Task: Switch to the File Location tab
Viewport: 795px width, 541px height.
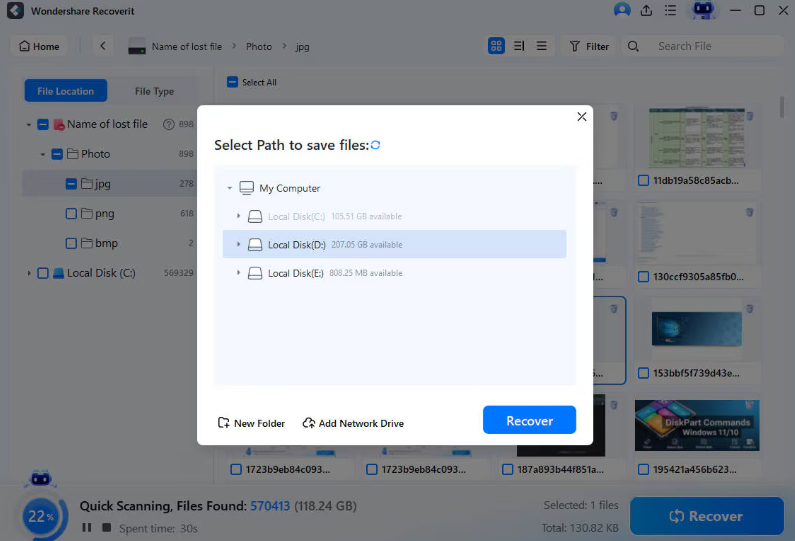Action: click(65, 91)
